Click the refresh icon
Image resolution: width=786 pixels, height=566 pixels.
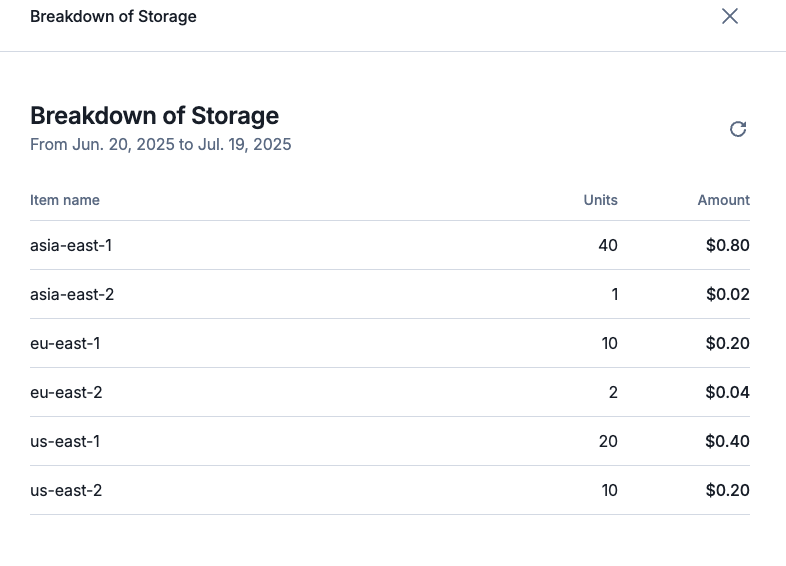[x=738, y=129]
